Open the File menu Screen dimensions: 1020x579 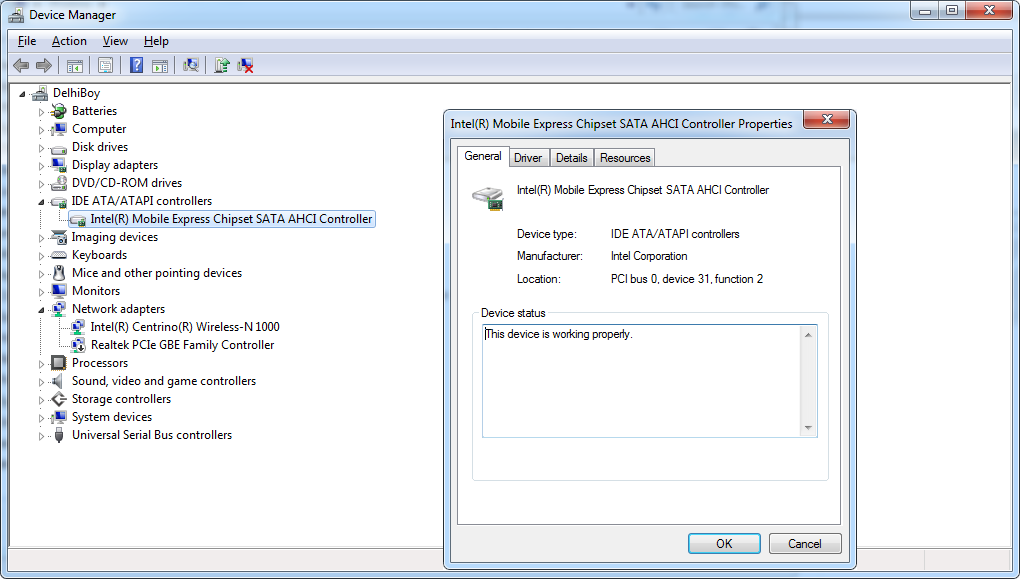(x=27, y=41)
